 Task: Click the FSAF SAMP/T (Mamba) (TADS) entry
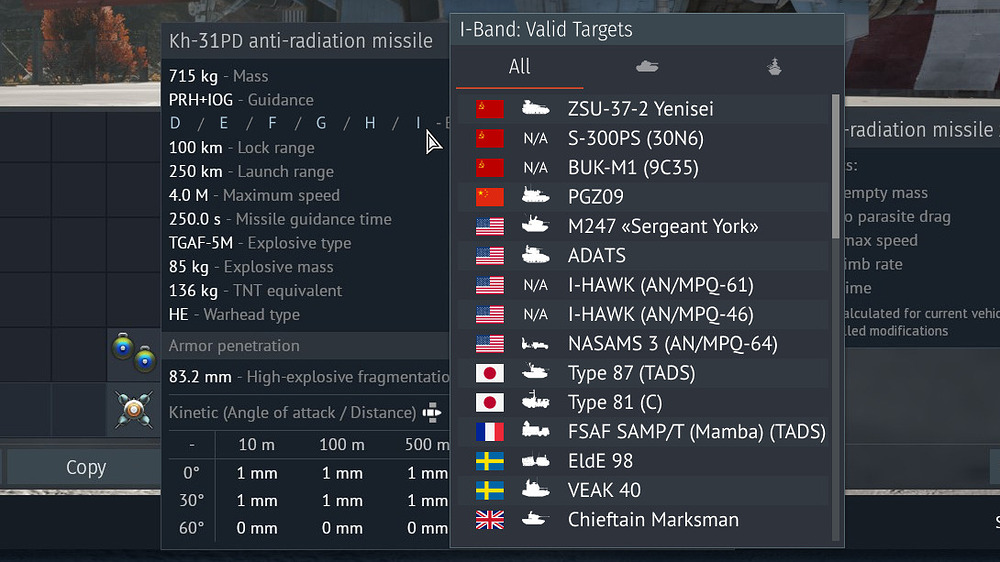coord(643,432)
